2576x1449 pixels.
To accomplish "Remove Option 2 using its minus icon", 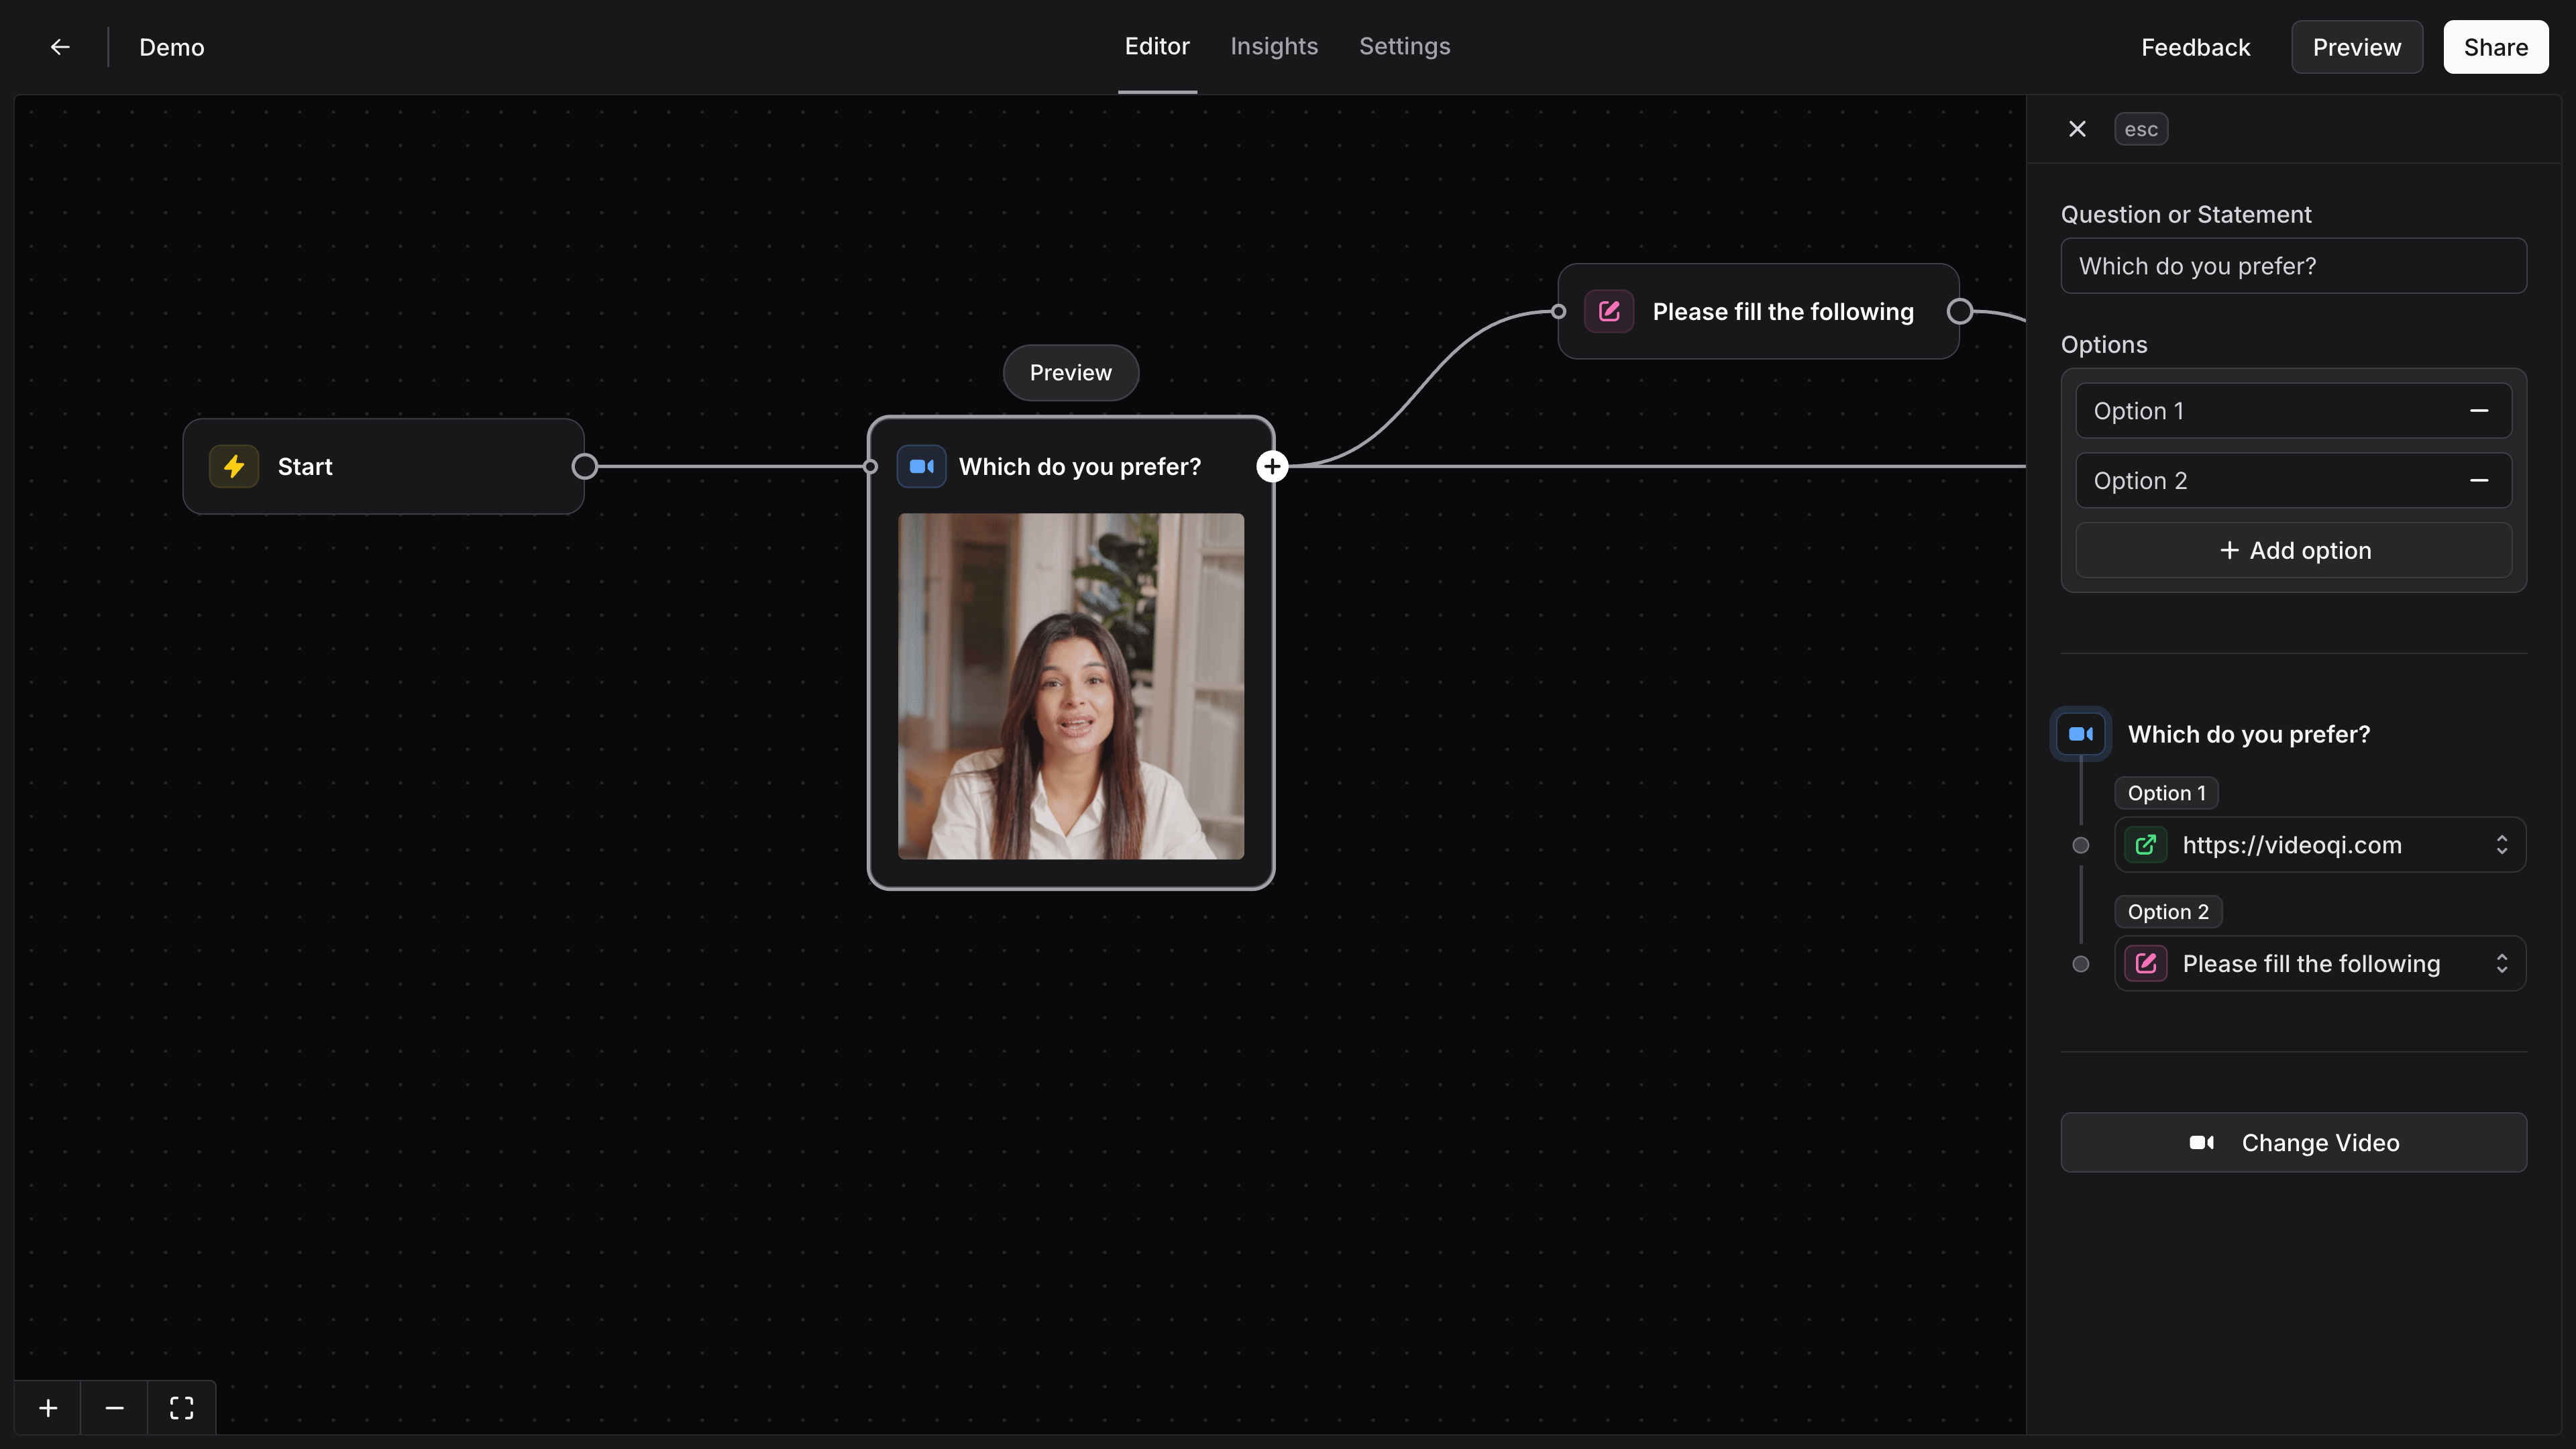I will (x=2479, y=481).
